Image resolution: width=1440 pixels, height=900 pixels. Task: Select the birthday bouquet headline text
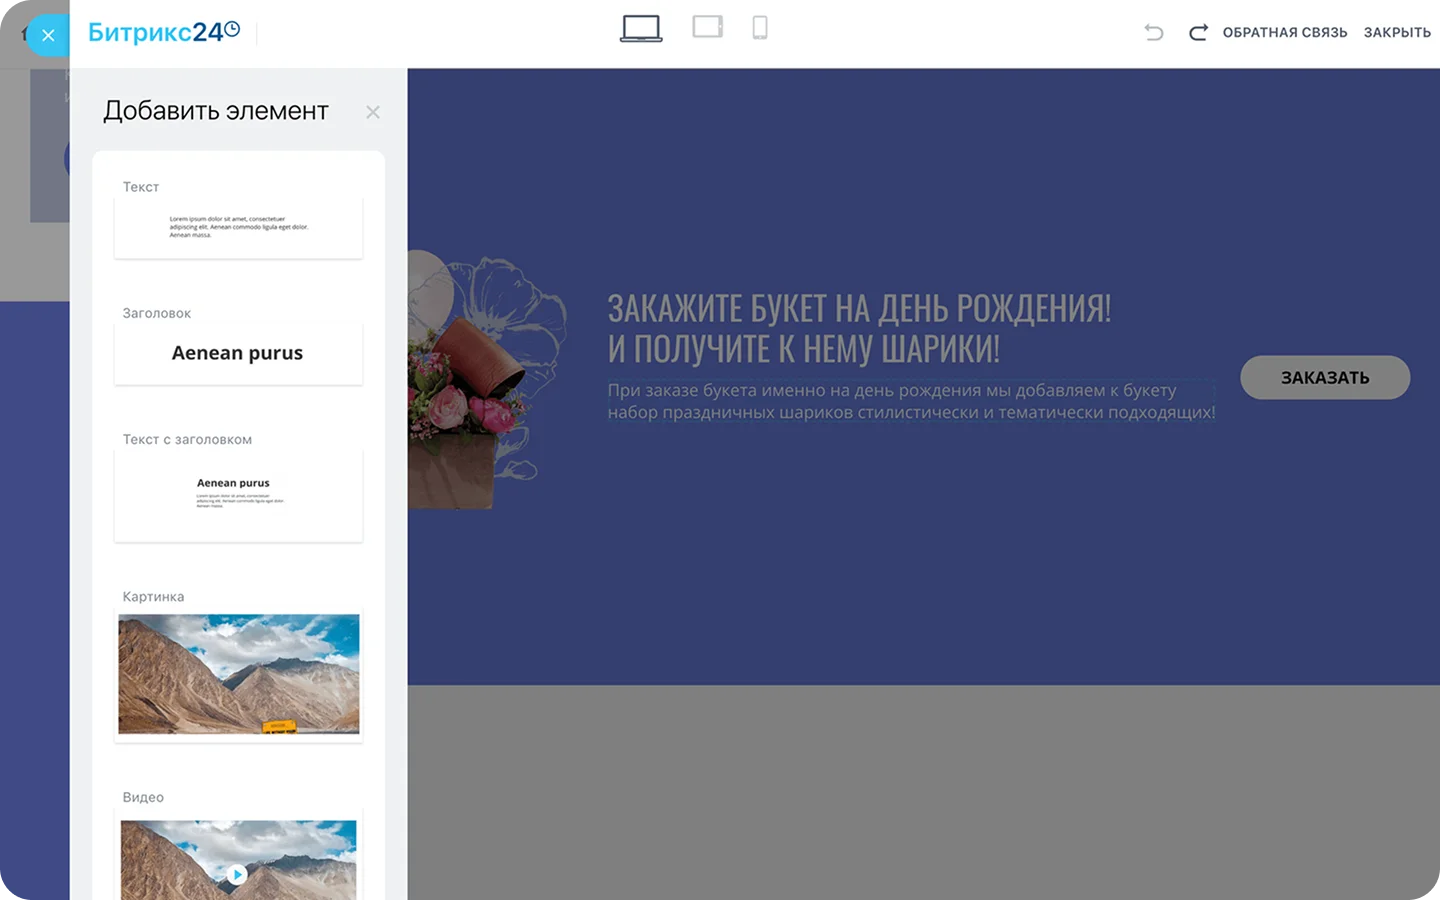[x=859, y=328]
